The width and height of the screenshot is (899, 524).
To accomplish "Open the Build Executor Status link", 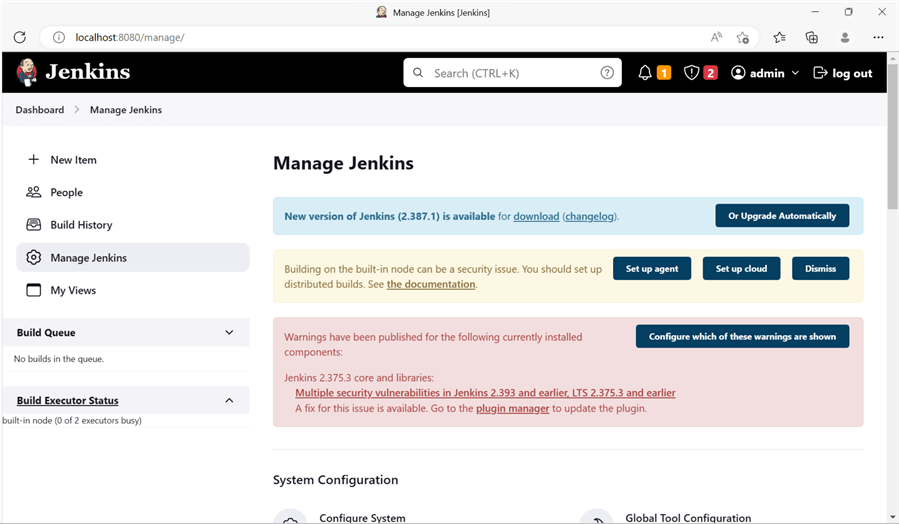I will (x=68, y=400).
